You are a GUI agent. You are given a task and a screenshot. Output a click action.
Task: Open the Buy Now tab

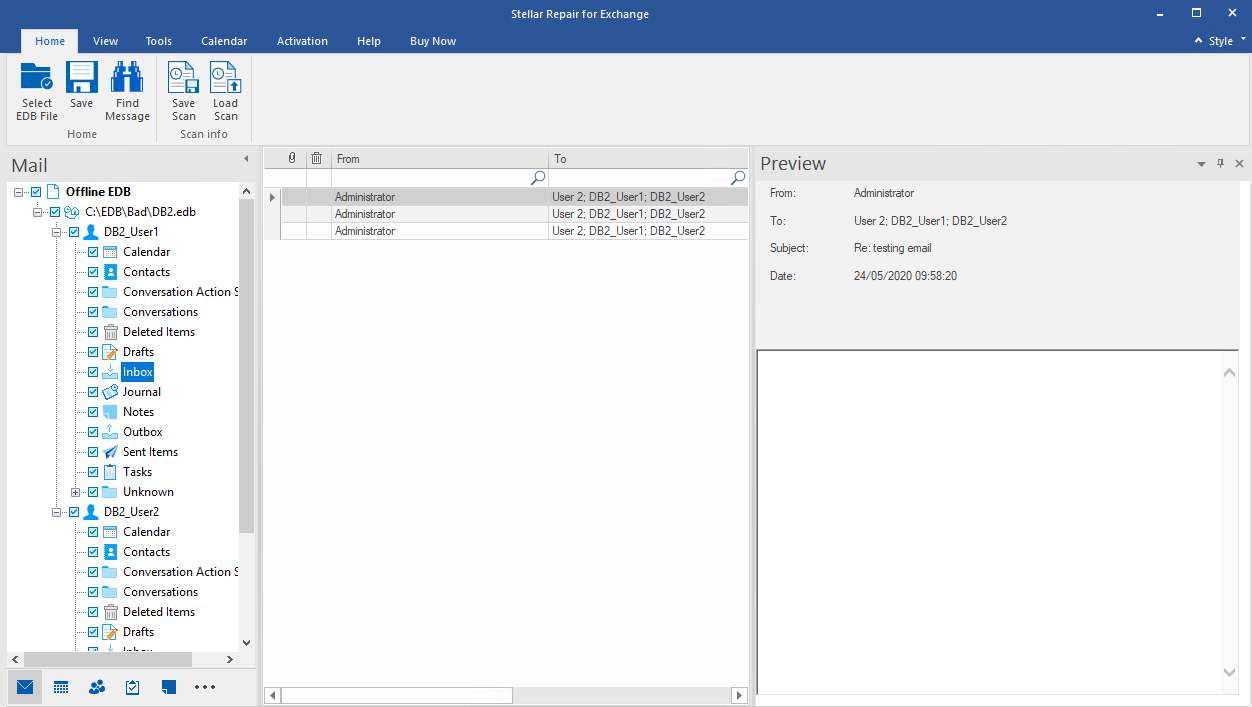(433, 41)
